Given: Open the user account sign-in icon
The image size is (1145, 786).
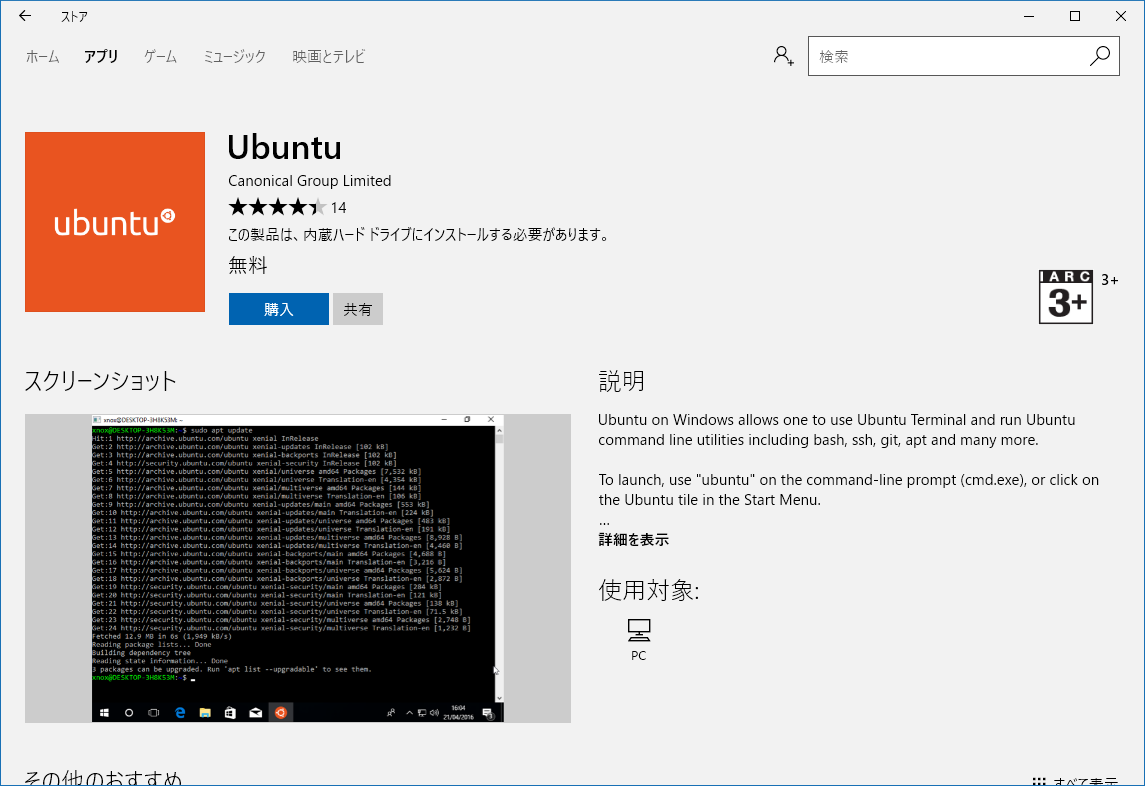Looking at the screenshot, I should [x=784, y=56].
